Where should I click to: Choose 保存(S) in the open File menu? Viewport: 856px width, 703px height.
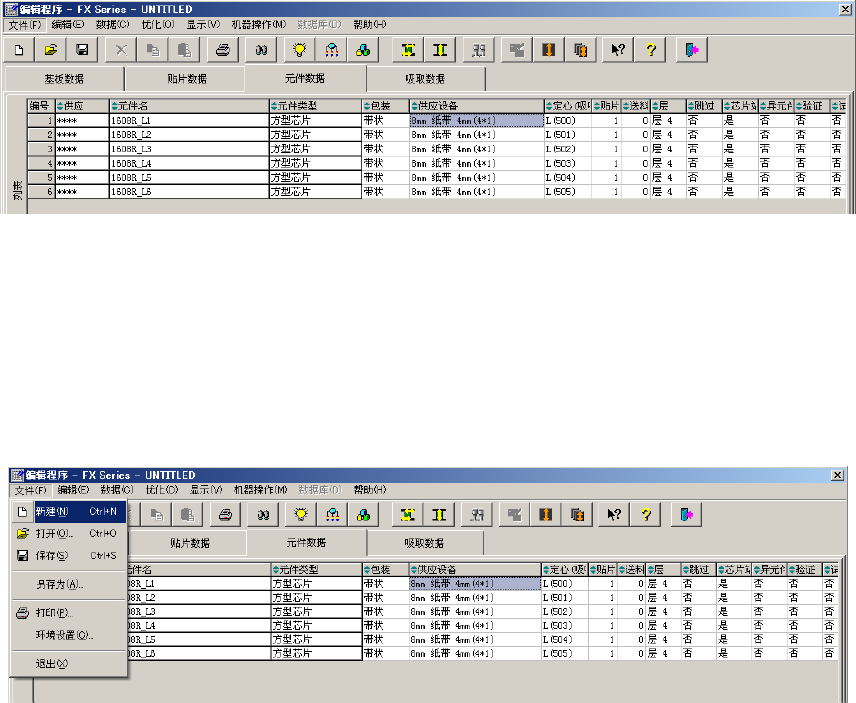[x=69, y=556]
